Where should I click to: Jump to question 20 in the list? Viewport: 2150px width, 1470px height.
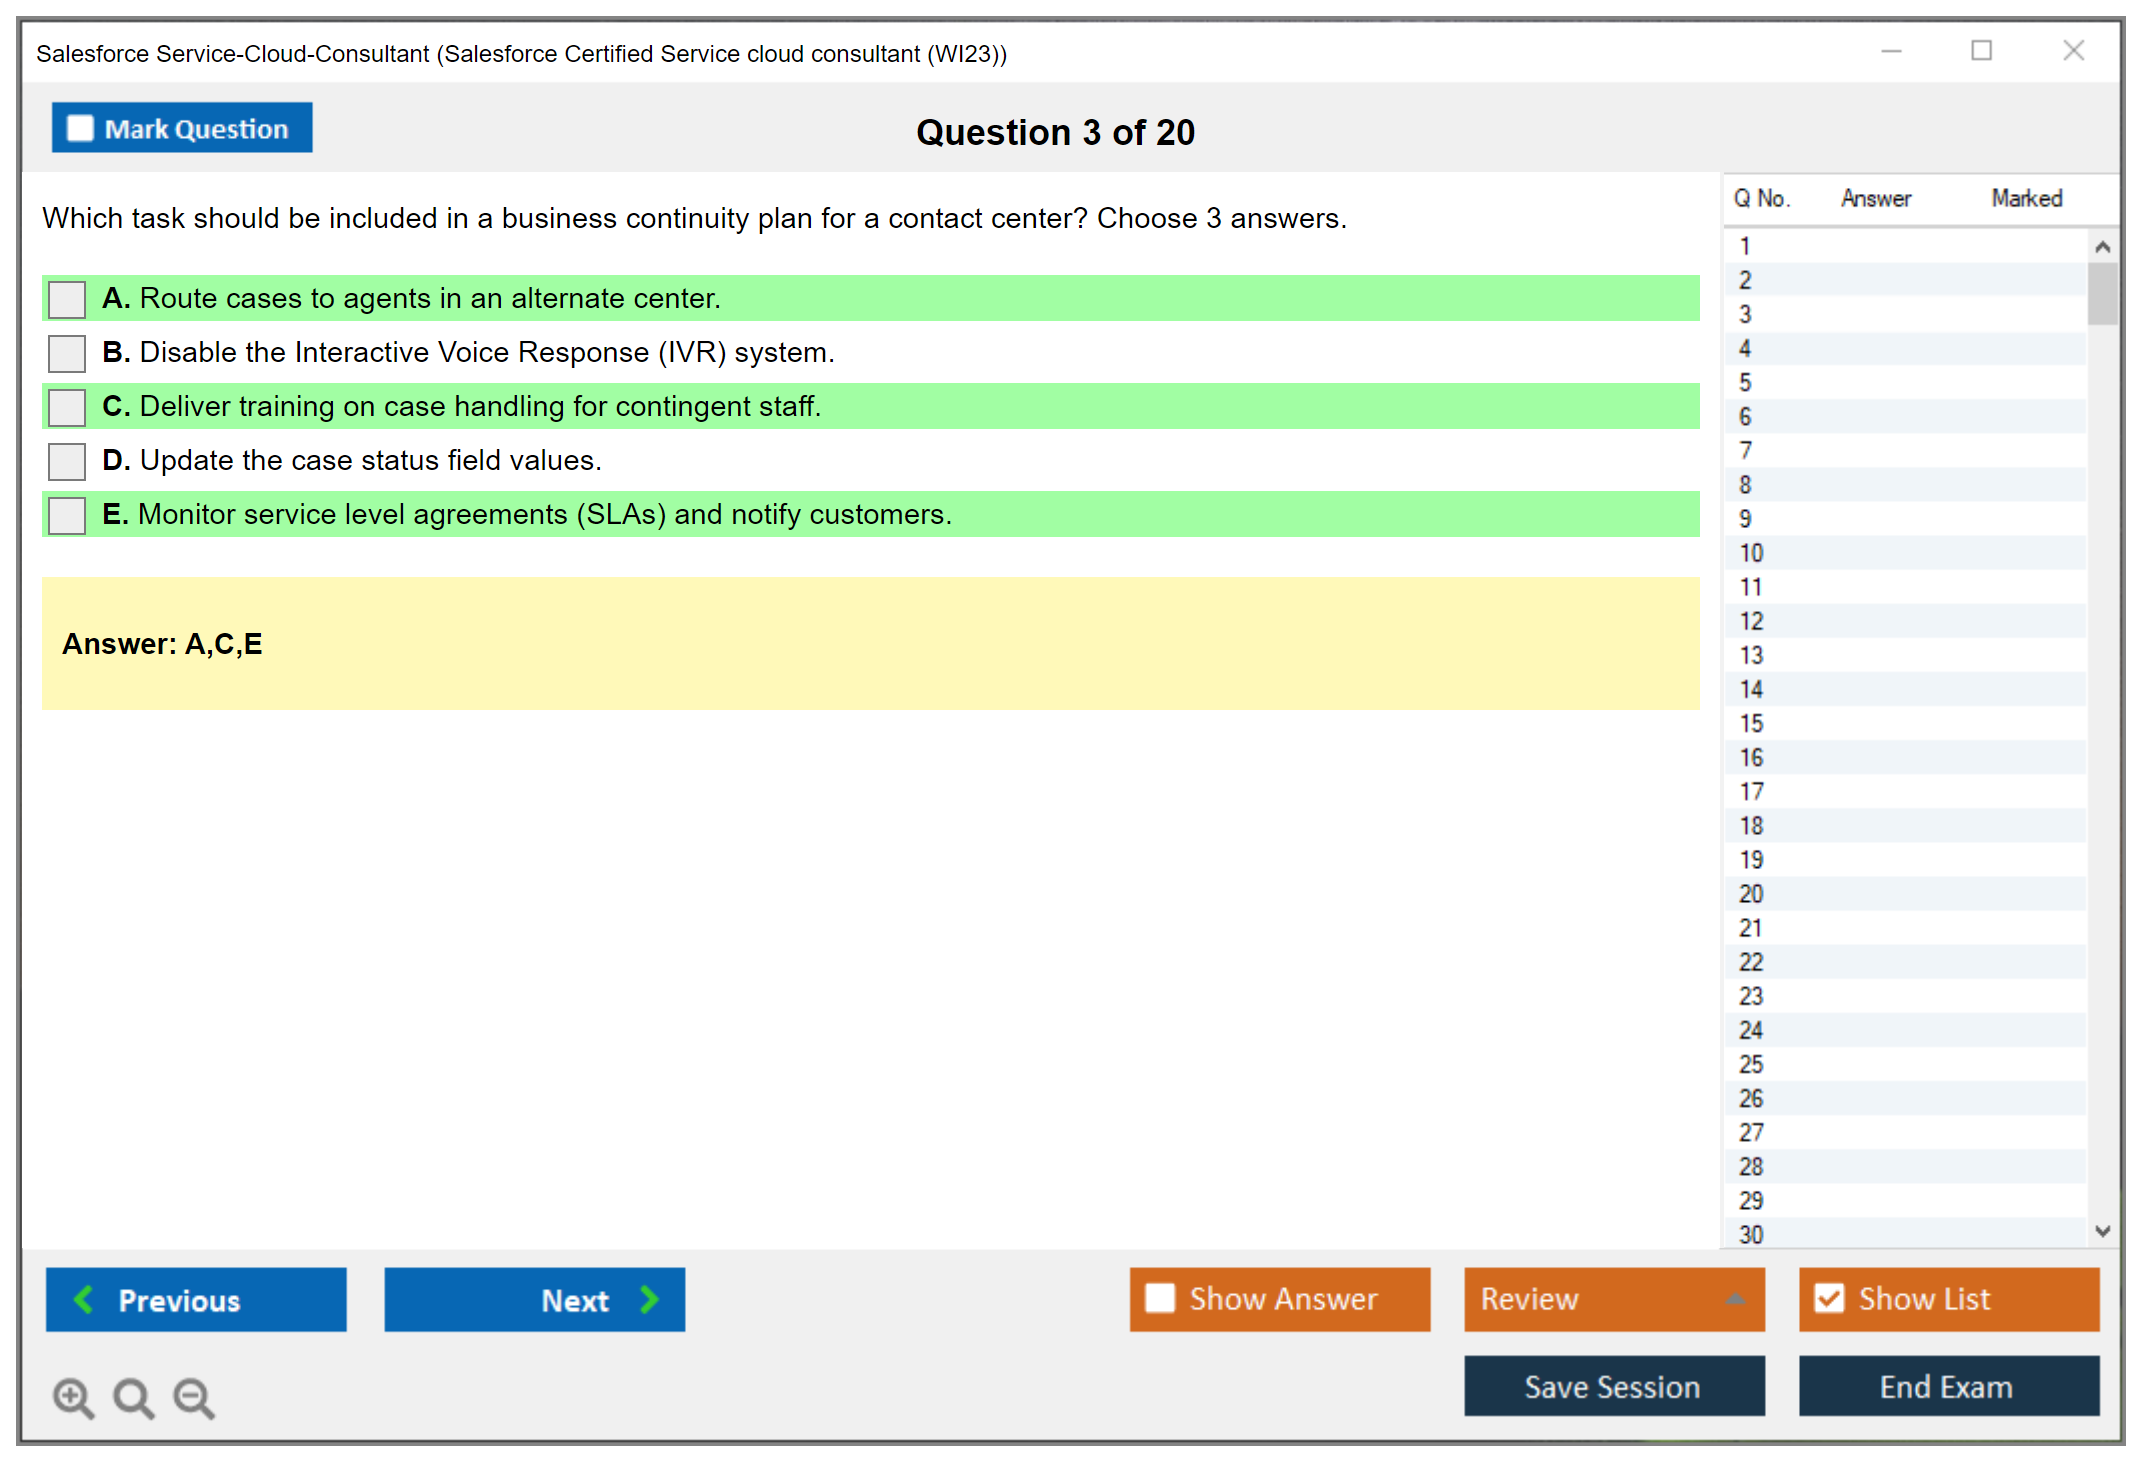click(x=1751, y=894)
